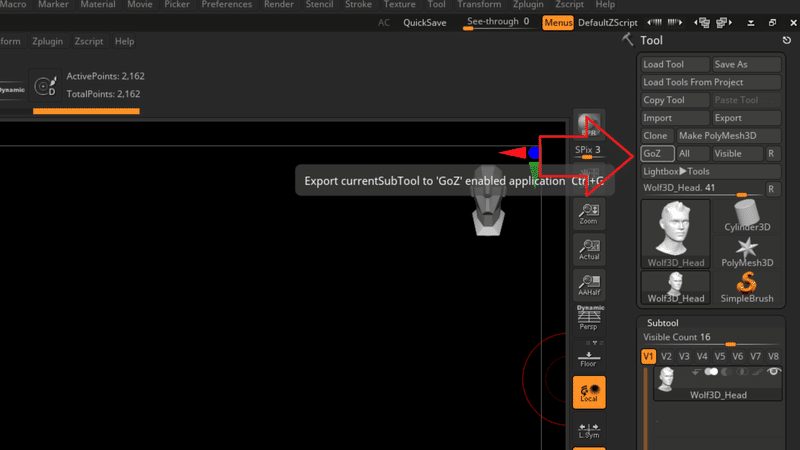Select V1 visibility set
This screenshot has width=800, height=450.
[648, 356]
